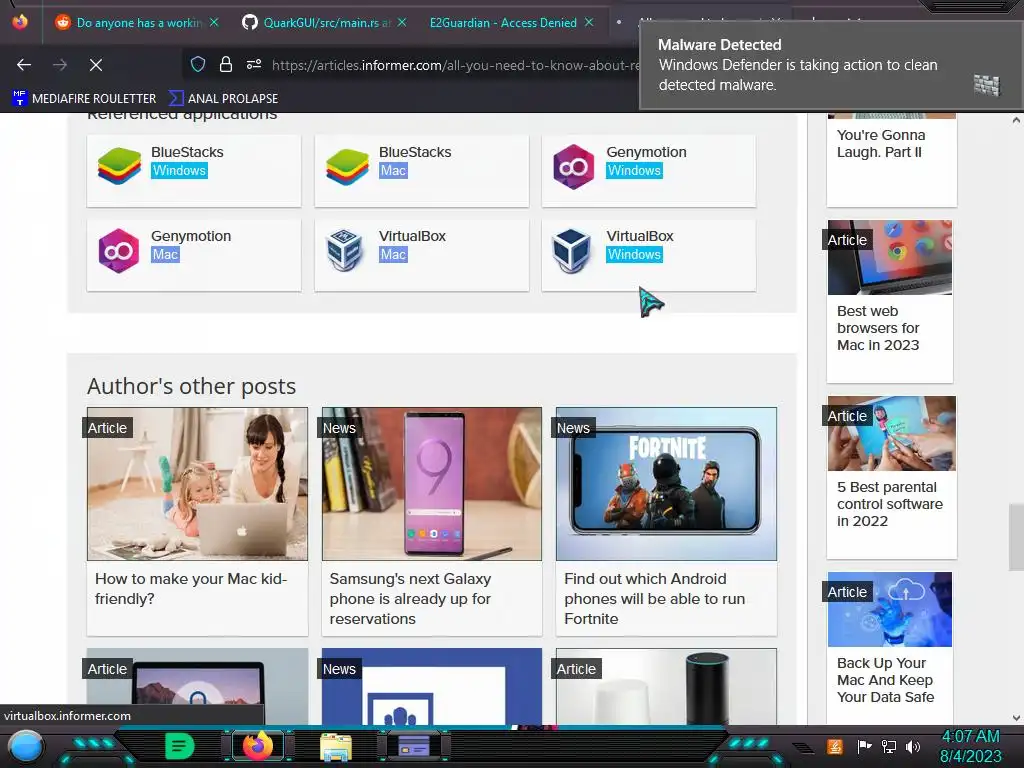Open Firefox View pinned icon in tab bar
1024x768 pixels.
(x=20, y=22)
